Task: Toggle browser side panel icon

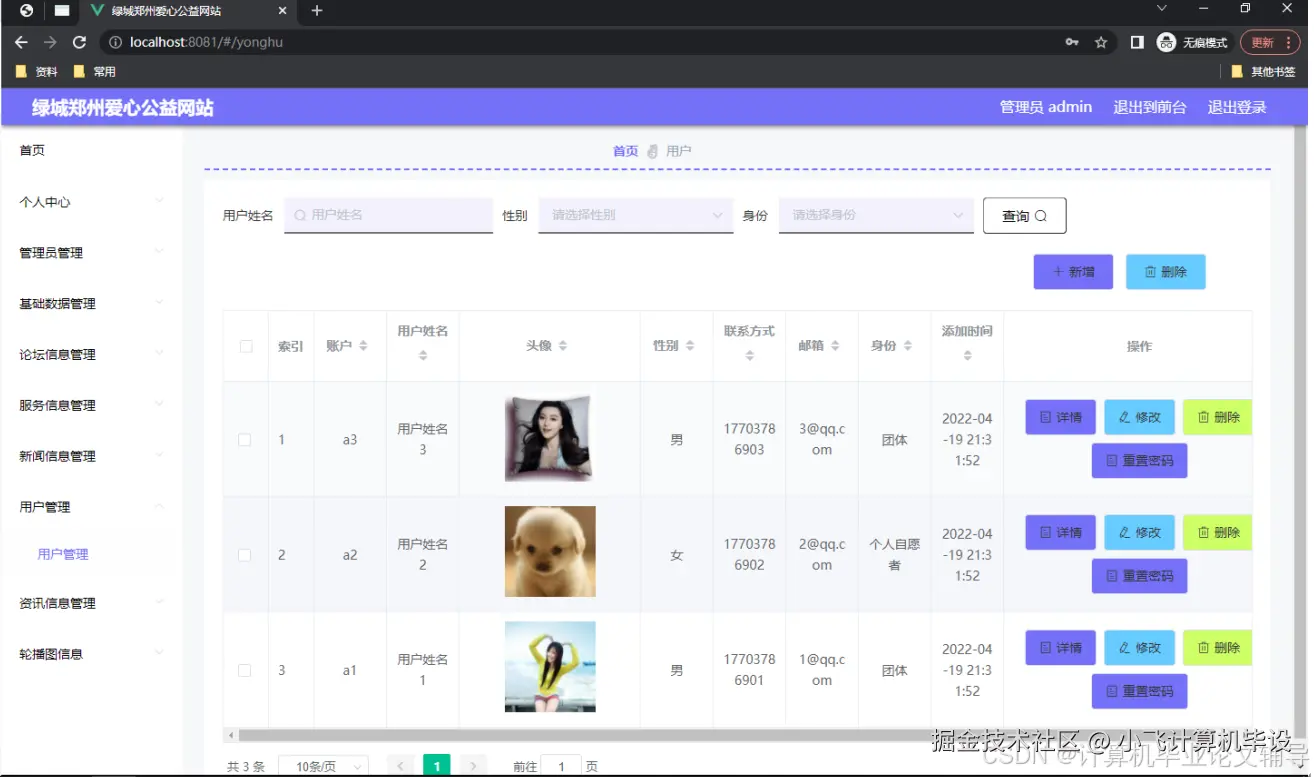Action: pyautogui.click(x=1137, y=43)
